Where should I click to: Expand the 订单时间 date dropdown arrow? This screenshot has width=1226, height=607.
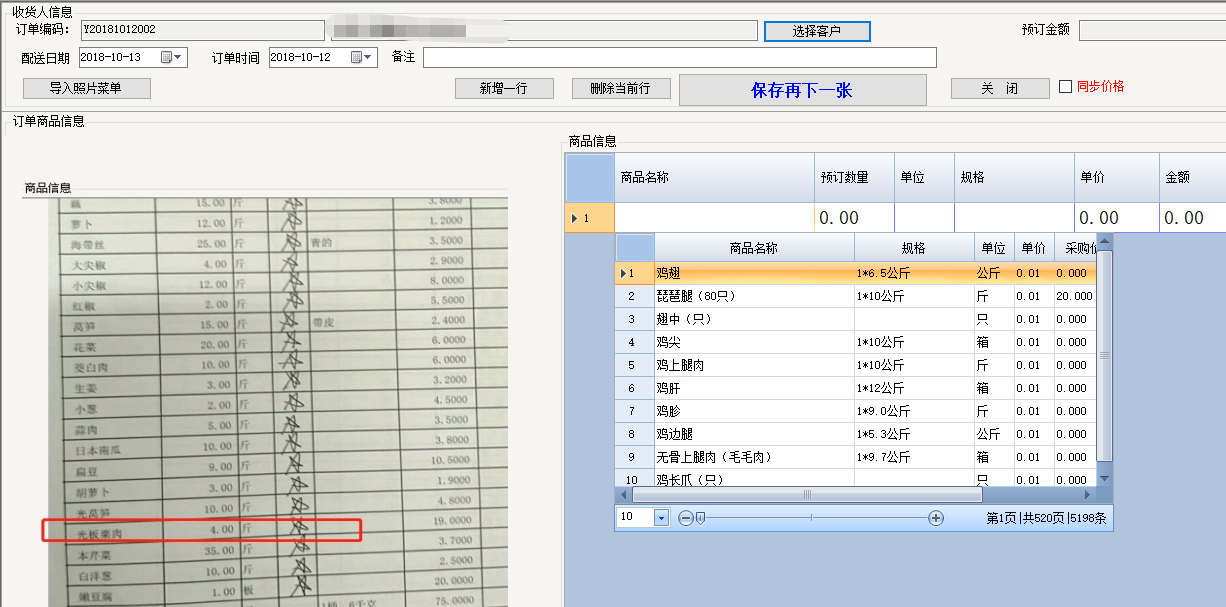(x=369, y=58)
